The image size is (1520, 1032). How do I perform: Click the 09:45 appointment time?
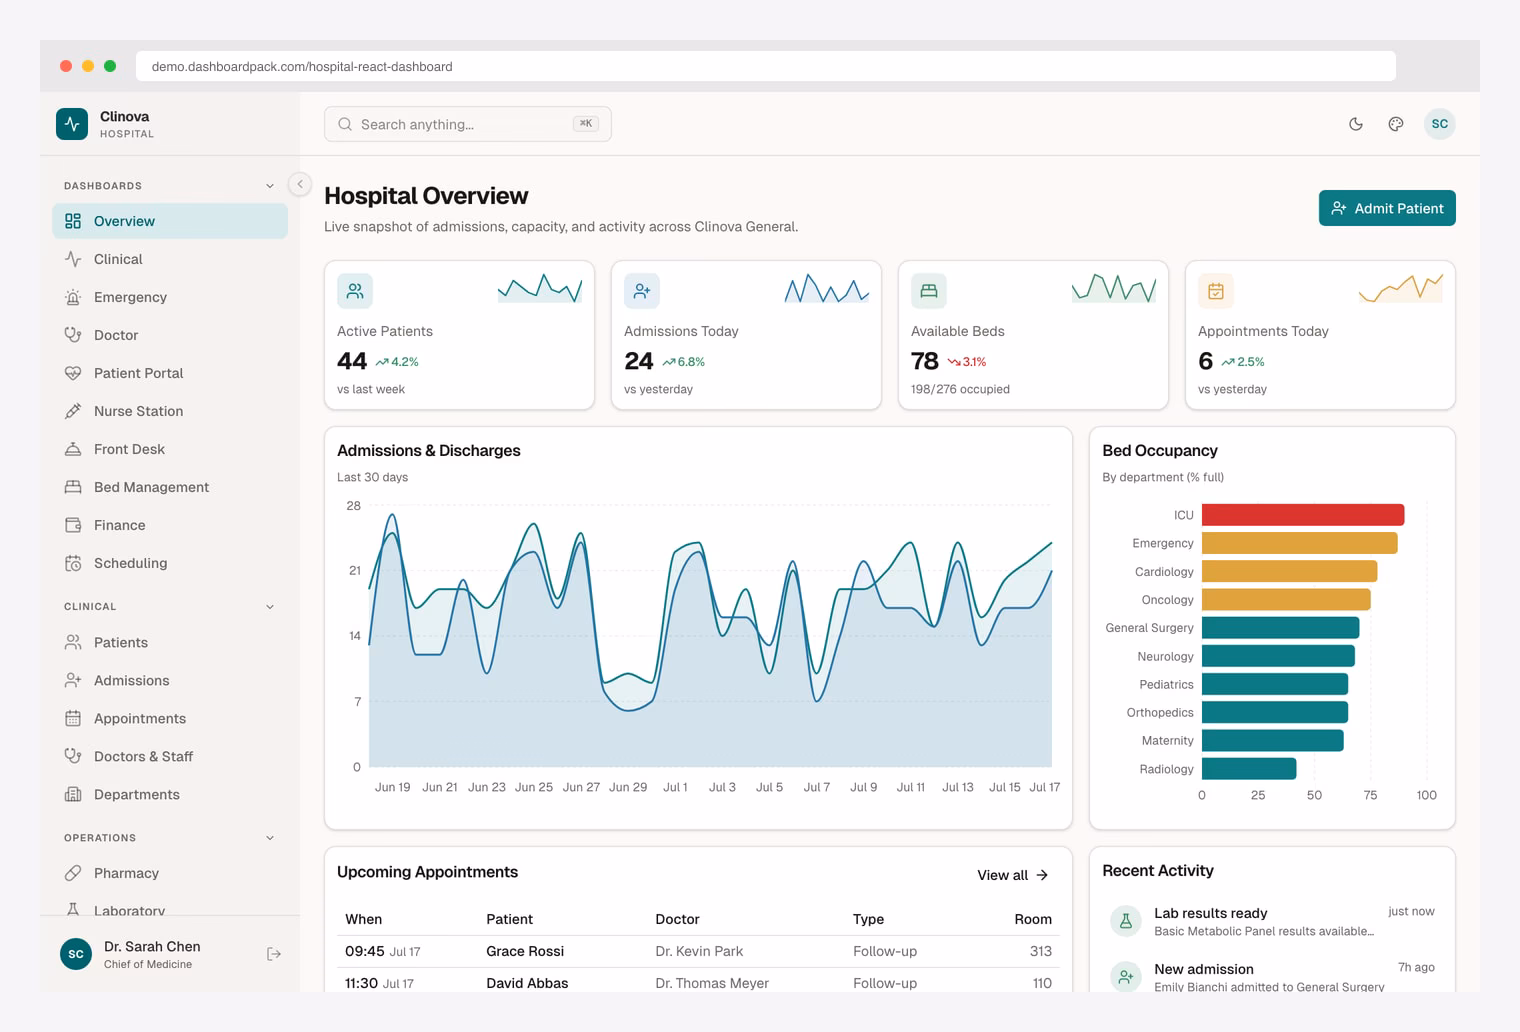(x=365, y=951)
